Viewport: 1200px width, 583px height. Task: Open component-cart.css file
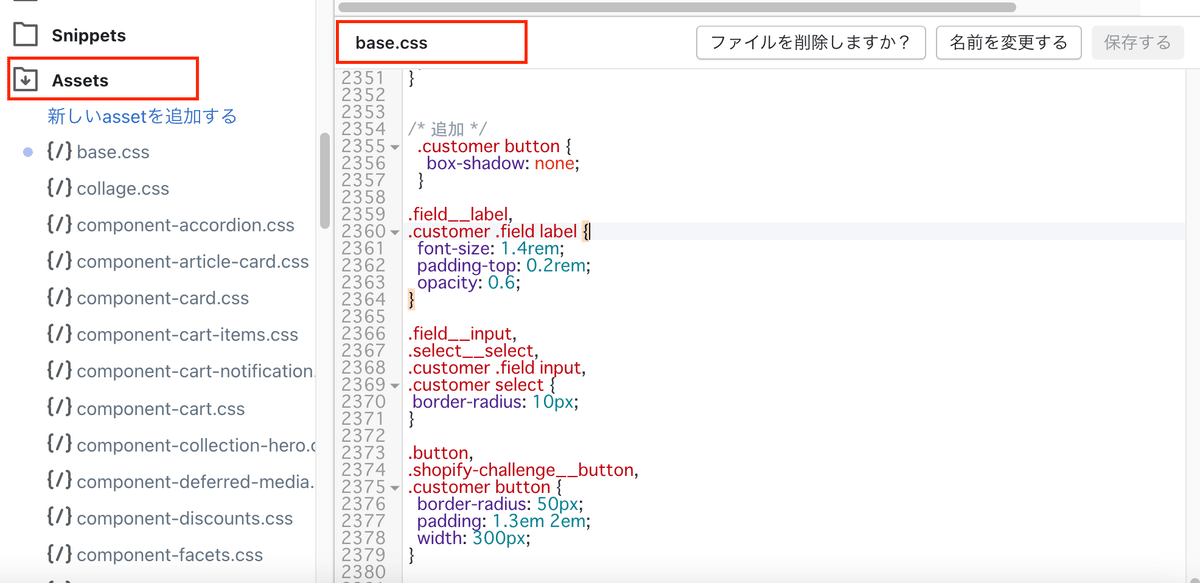point(160,408)
